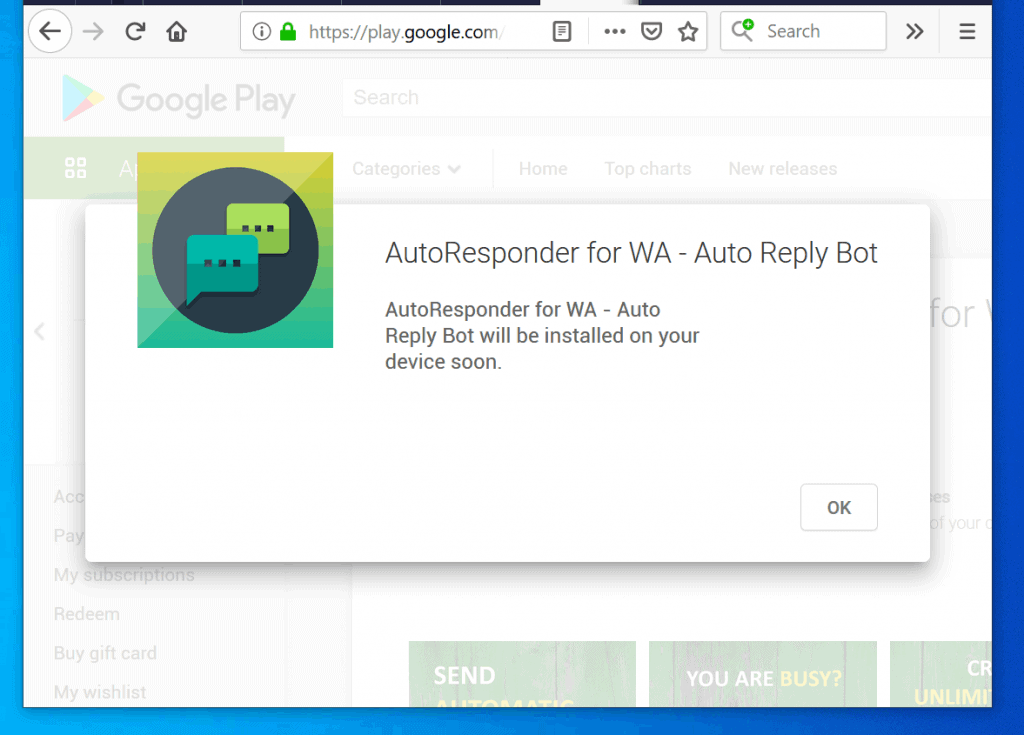The width and height of the screenshot is (1024, 735).
Task: Expand the Categories dropdown
Action: click(407, 169)
